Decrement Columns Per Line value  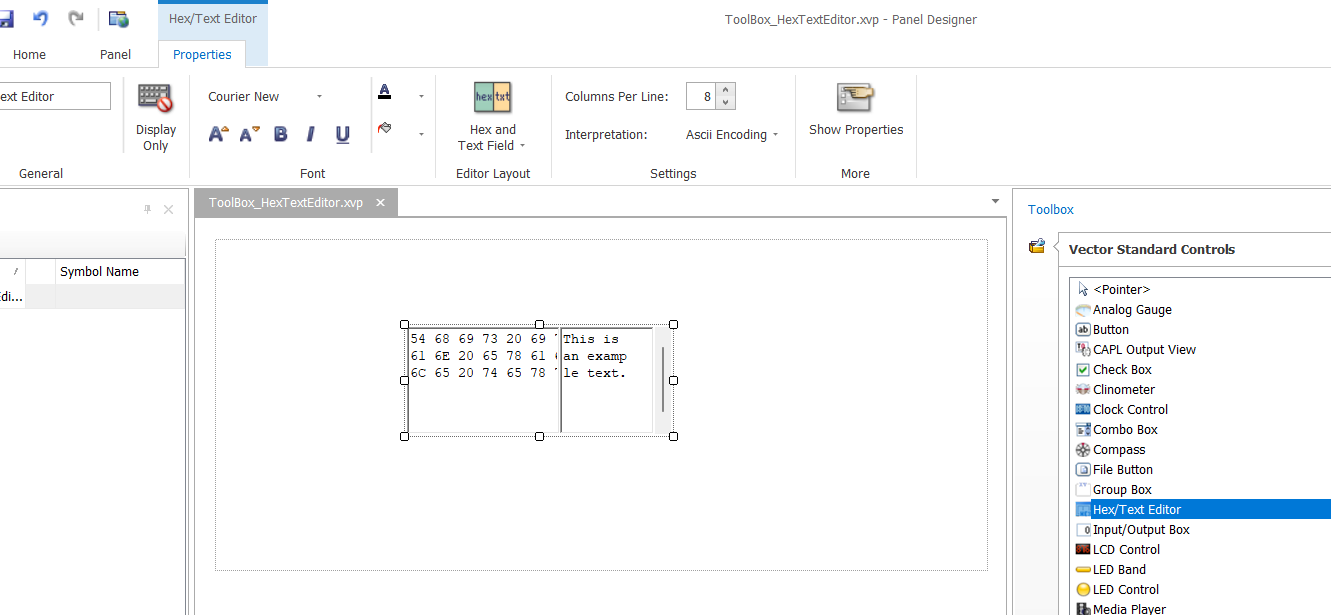tap(726, 104)
